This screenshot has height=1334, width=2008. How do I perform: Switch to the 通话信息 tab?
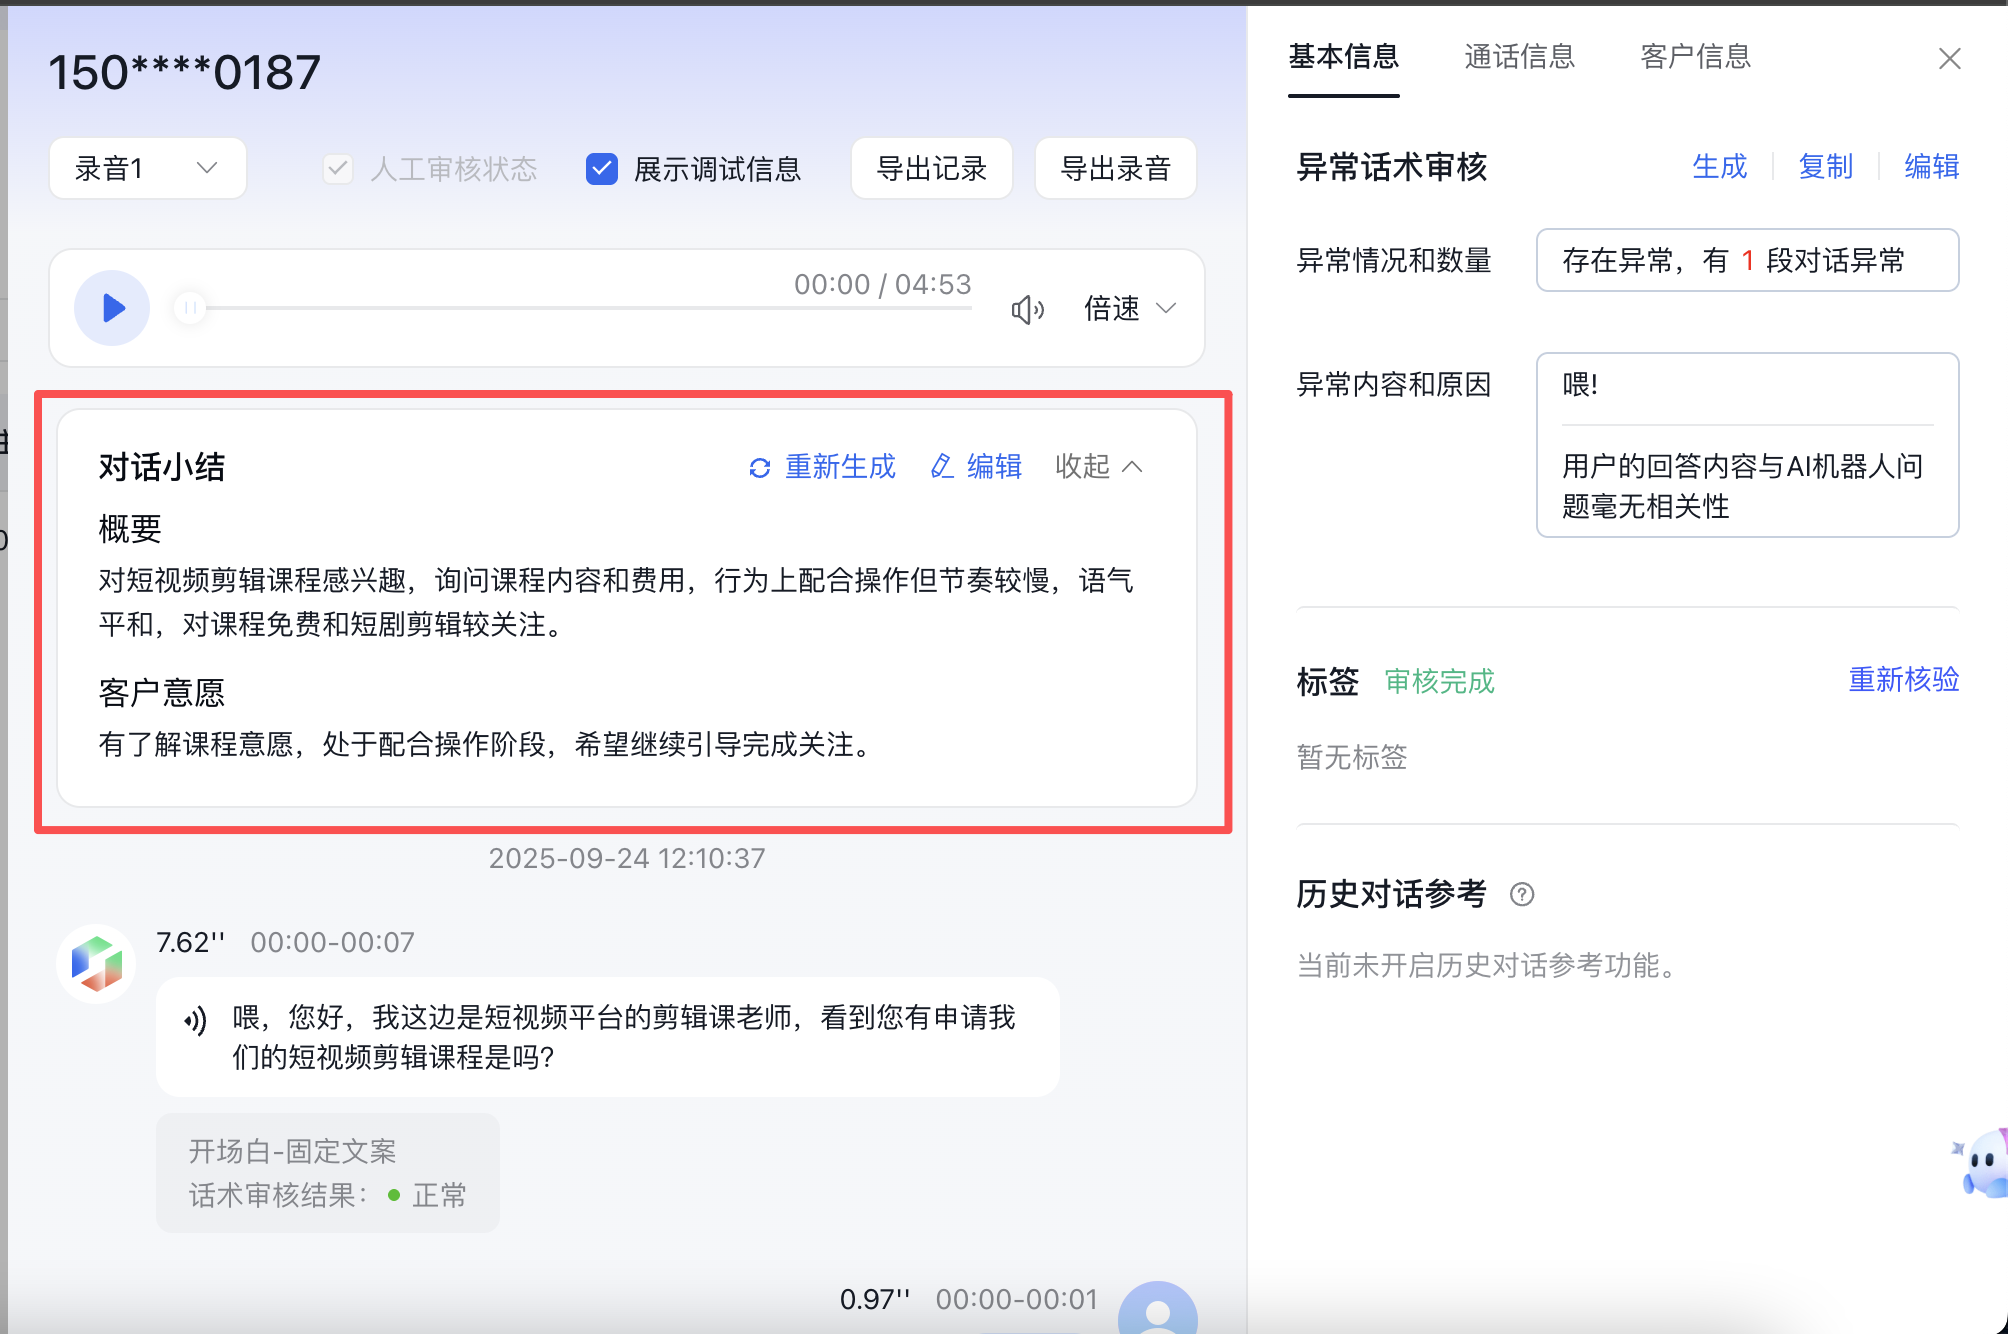pyautogui.click(x=1519, y=57)
